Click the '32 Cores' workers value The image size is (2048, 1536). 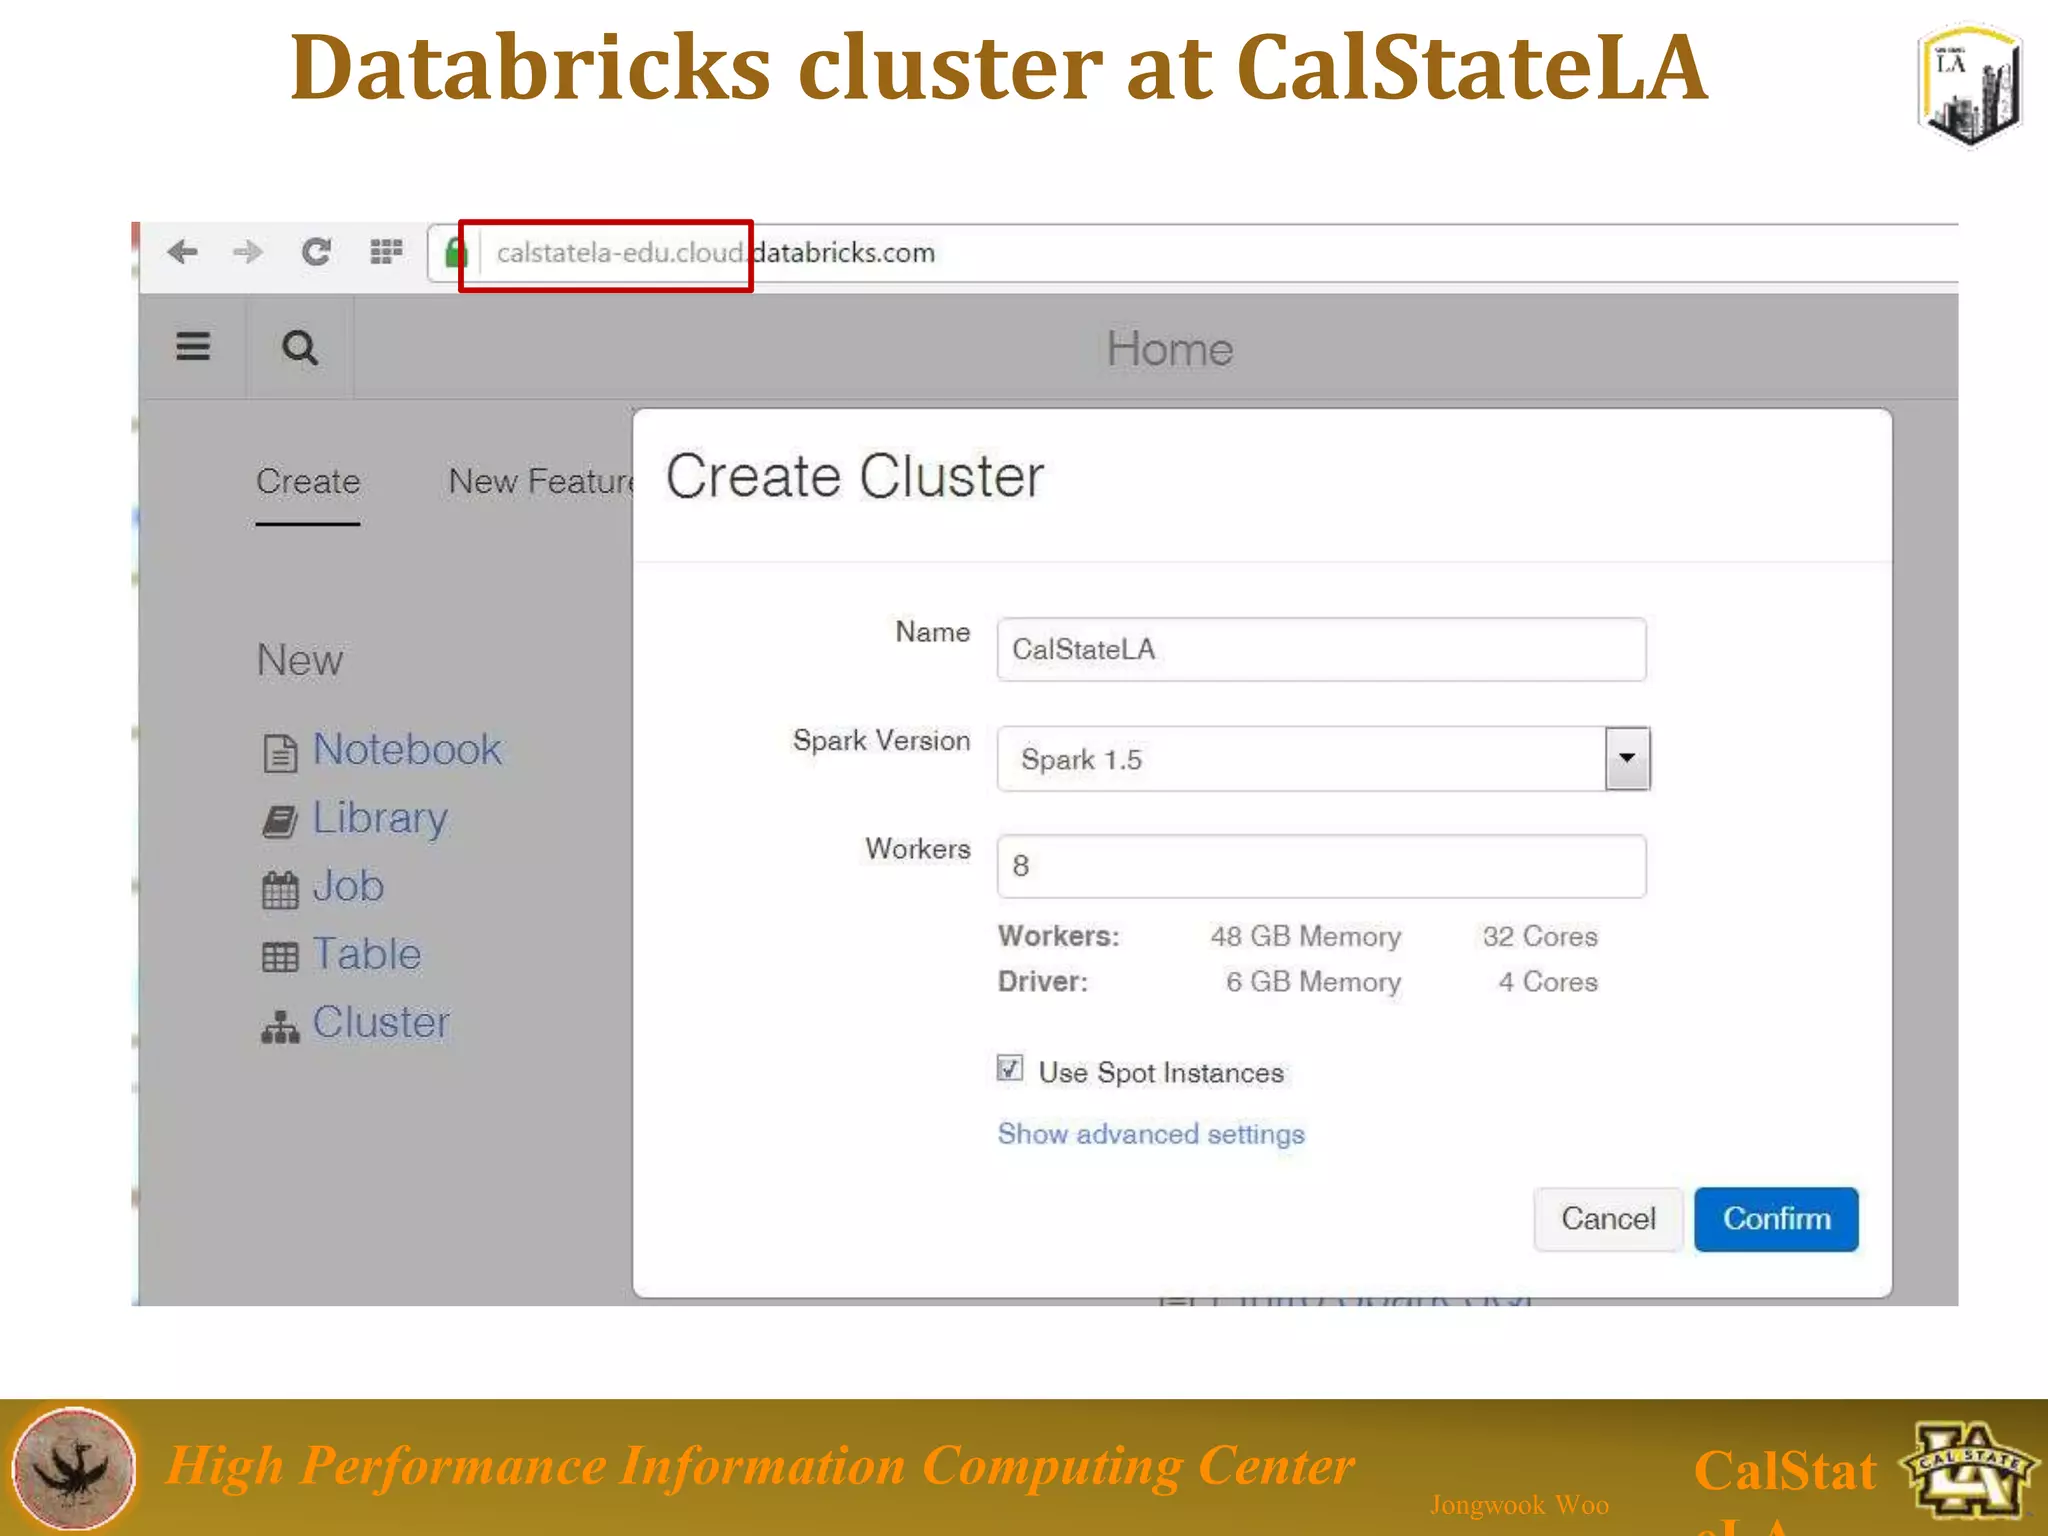tap(1540, 937)
